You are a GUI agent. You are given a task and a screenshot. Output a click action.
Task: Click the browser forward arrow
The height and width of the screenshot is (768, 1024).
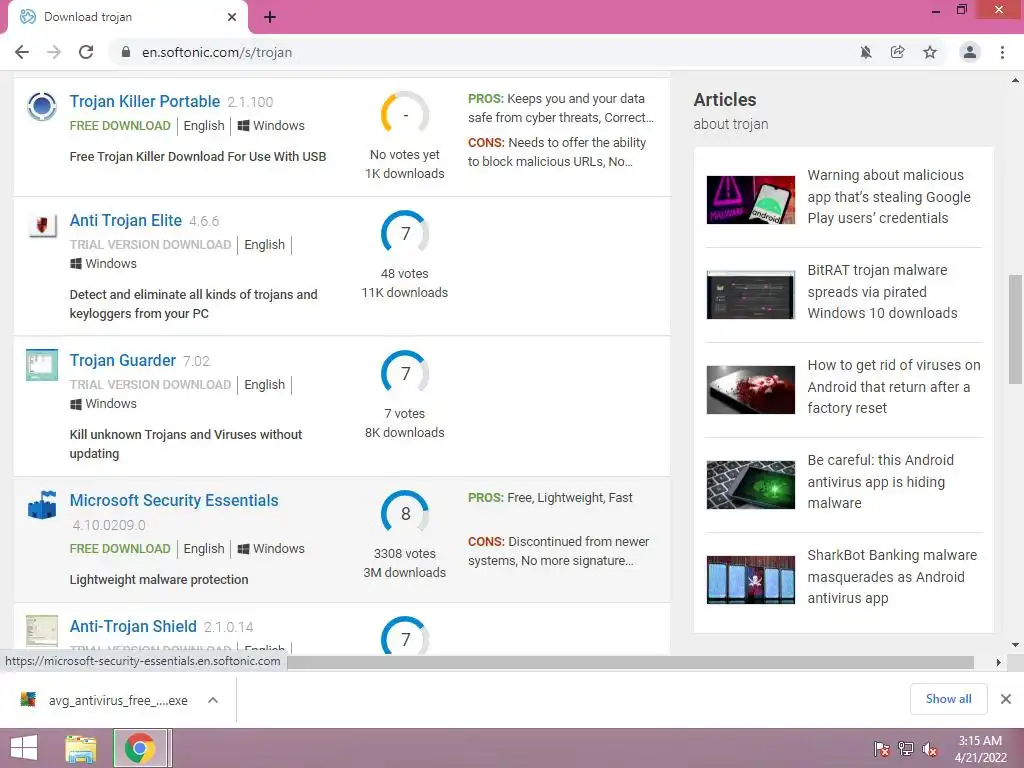point(54,52)
